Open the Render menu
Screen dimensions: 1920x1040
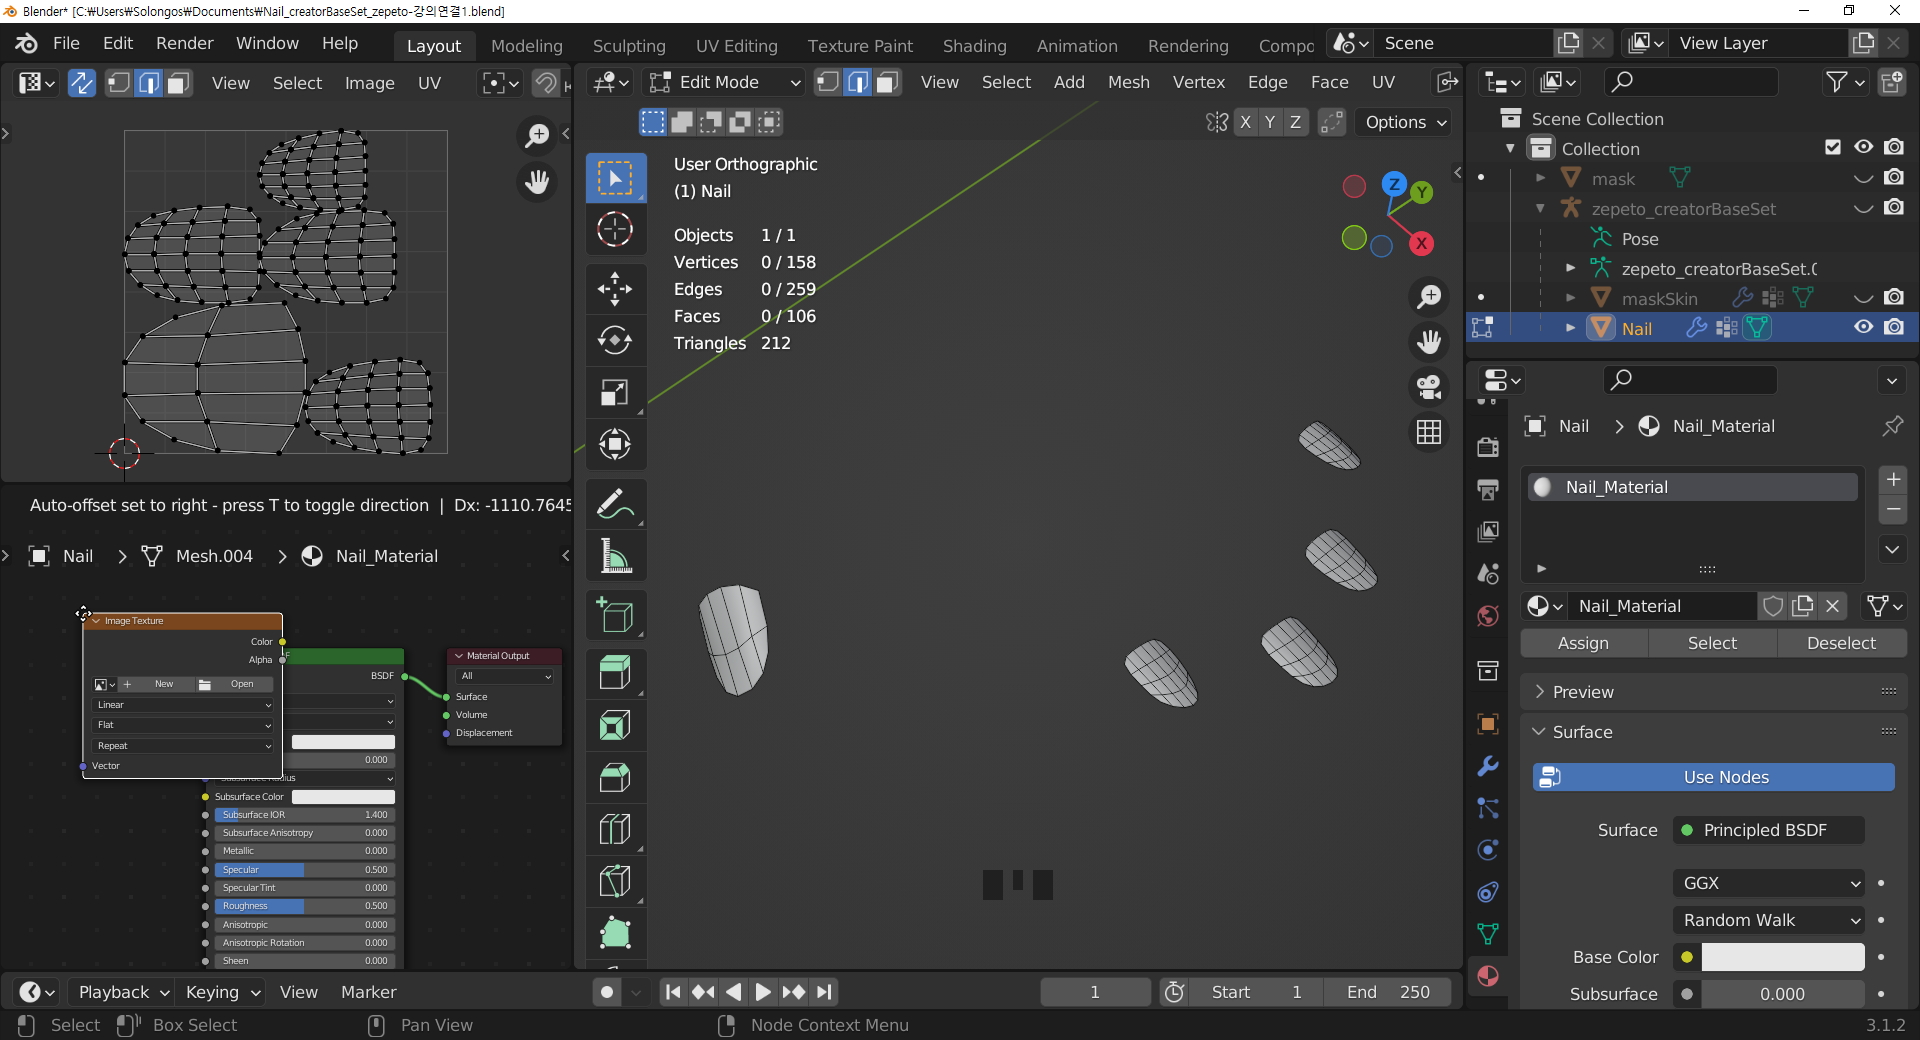pos(185,43)
